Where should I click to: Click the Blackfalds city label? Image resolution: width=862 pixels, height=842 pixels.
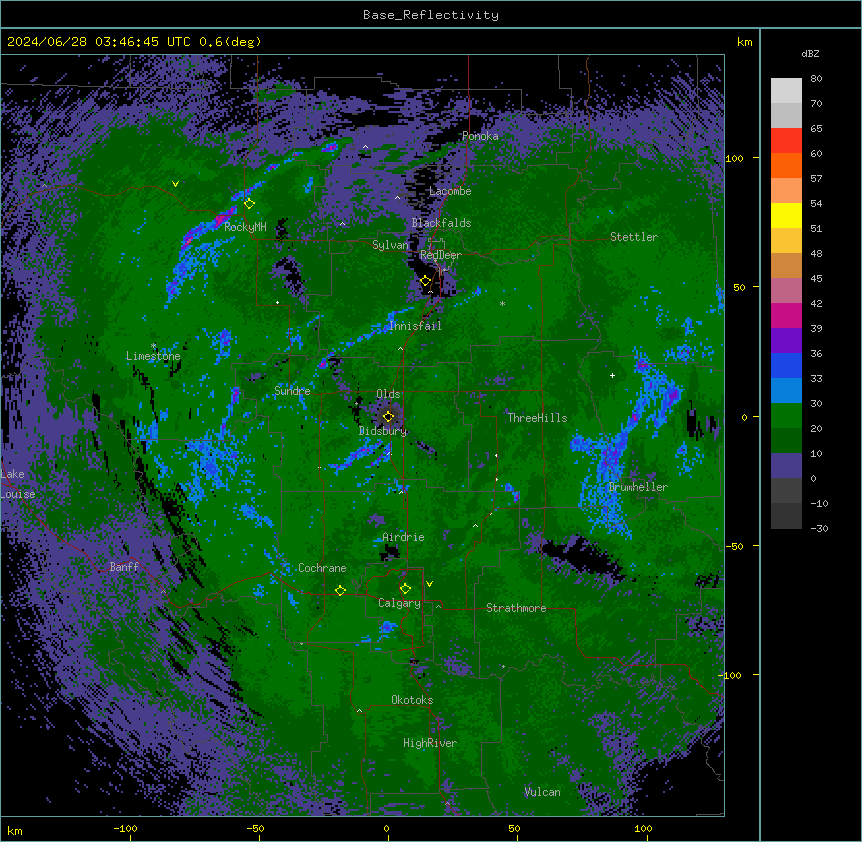point(441,223)
